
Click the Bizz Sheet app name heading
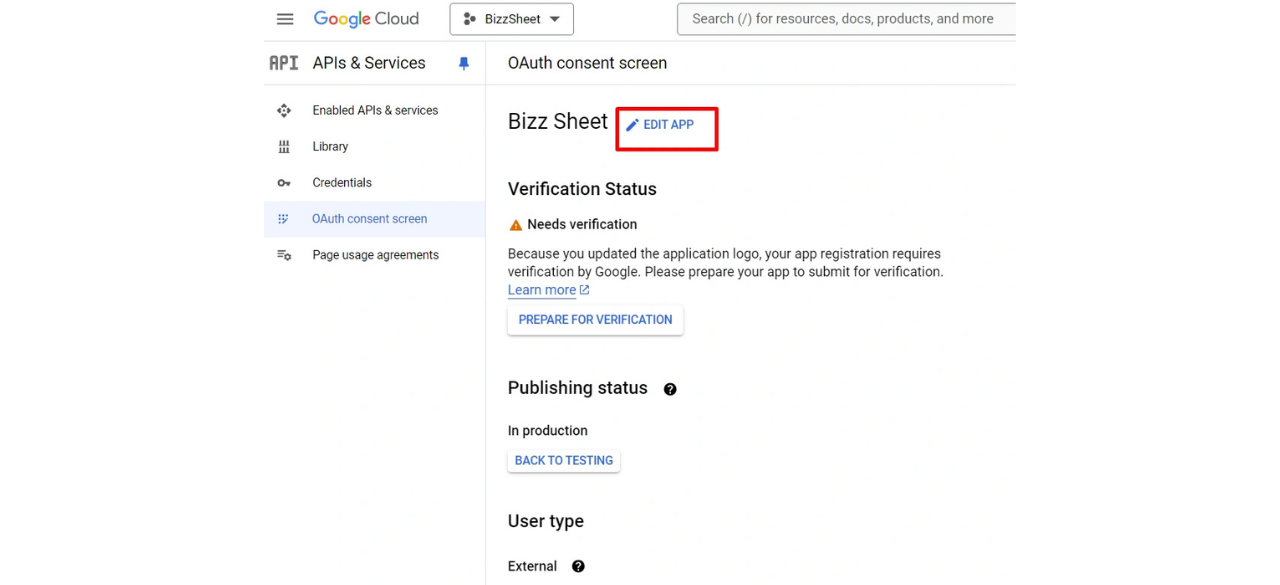[x=558, y=121]
